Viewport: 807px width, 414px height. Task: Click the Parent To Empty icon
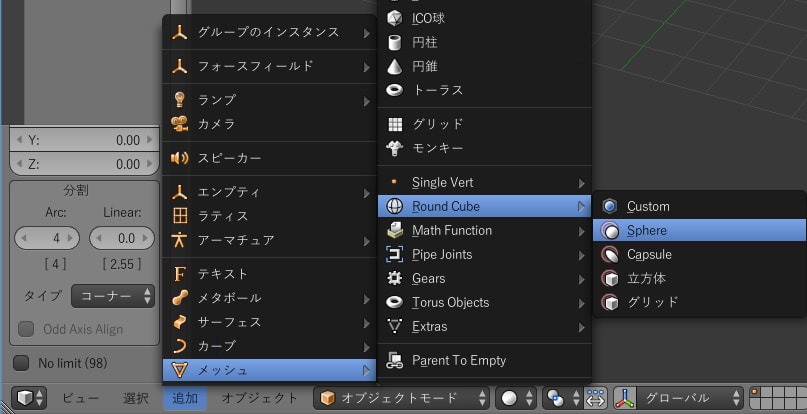pos(395,360)
